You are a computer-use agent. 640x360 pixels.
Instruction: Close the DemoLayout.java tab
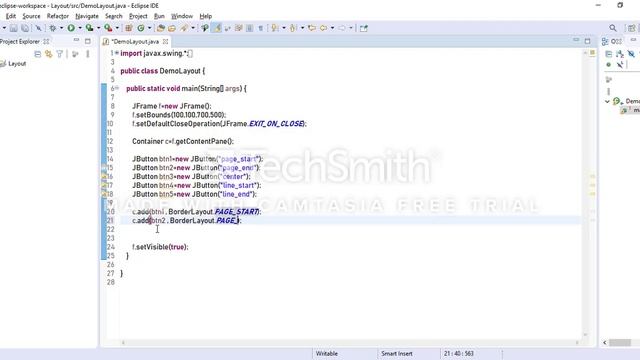pyautogui.click(x=165, y=42)
